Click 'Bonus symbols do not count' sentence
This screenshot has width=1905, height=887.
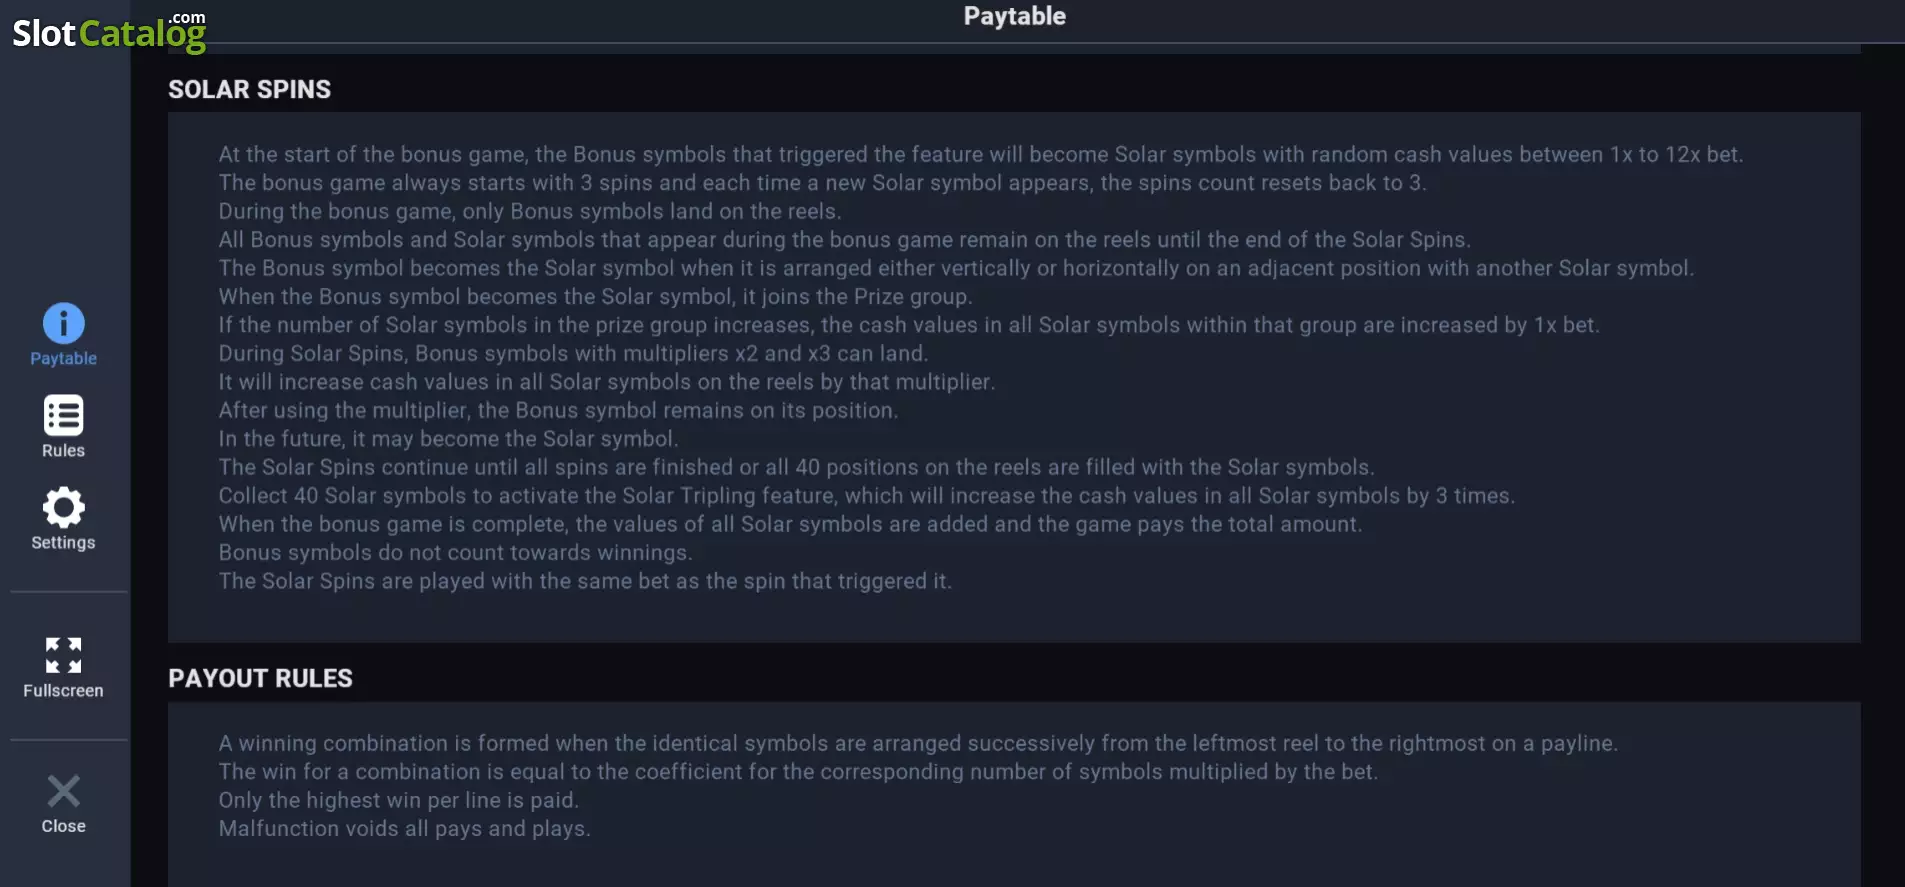(x=455, y=552)
